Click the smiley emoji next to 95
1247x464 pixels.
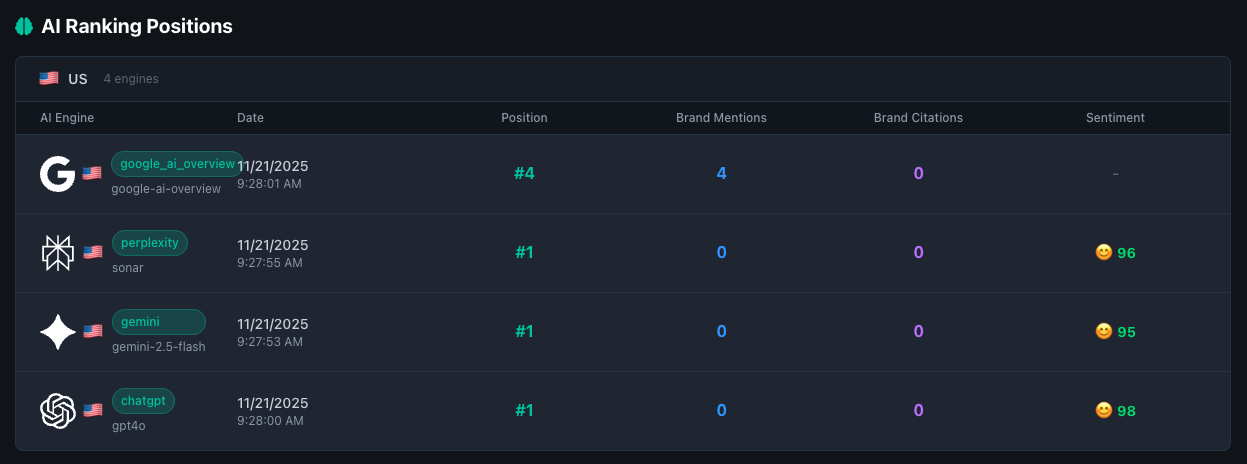tap(1104, 331)
